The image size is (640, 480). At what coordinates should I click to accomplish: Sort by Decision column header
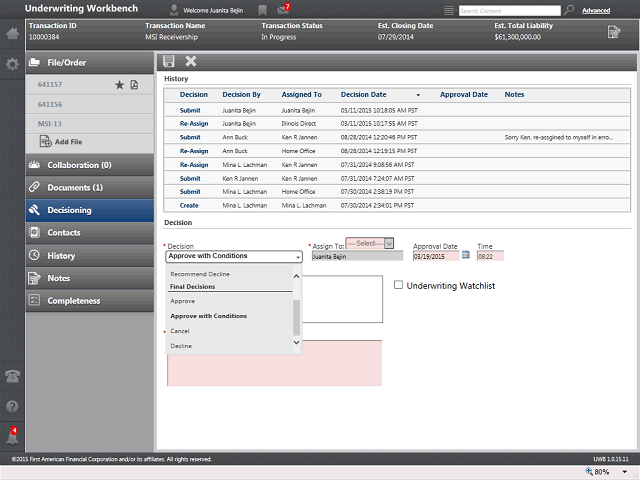click(x=194, y=95)
